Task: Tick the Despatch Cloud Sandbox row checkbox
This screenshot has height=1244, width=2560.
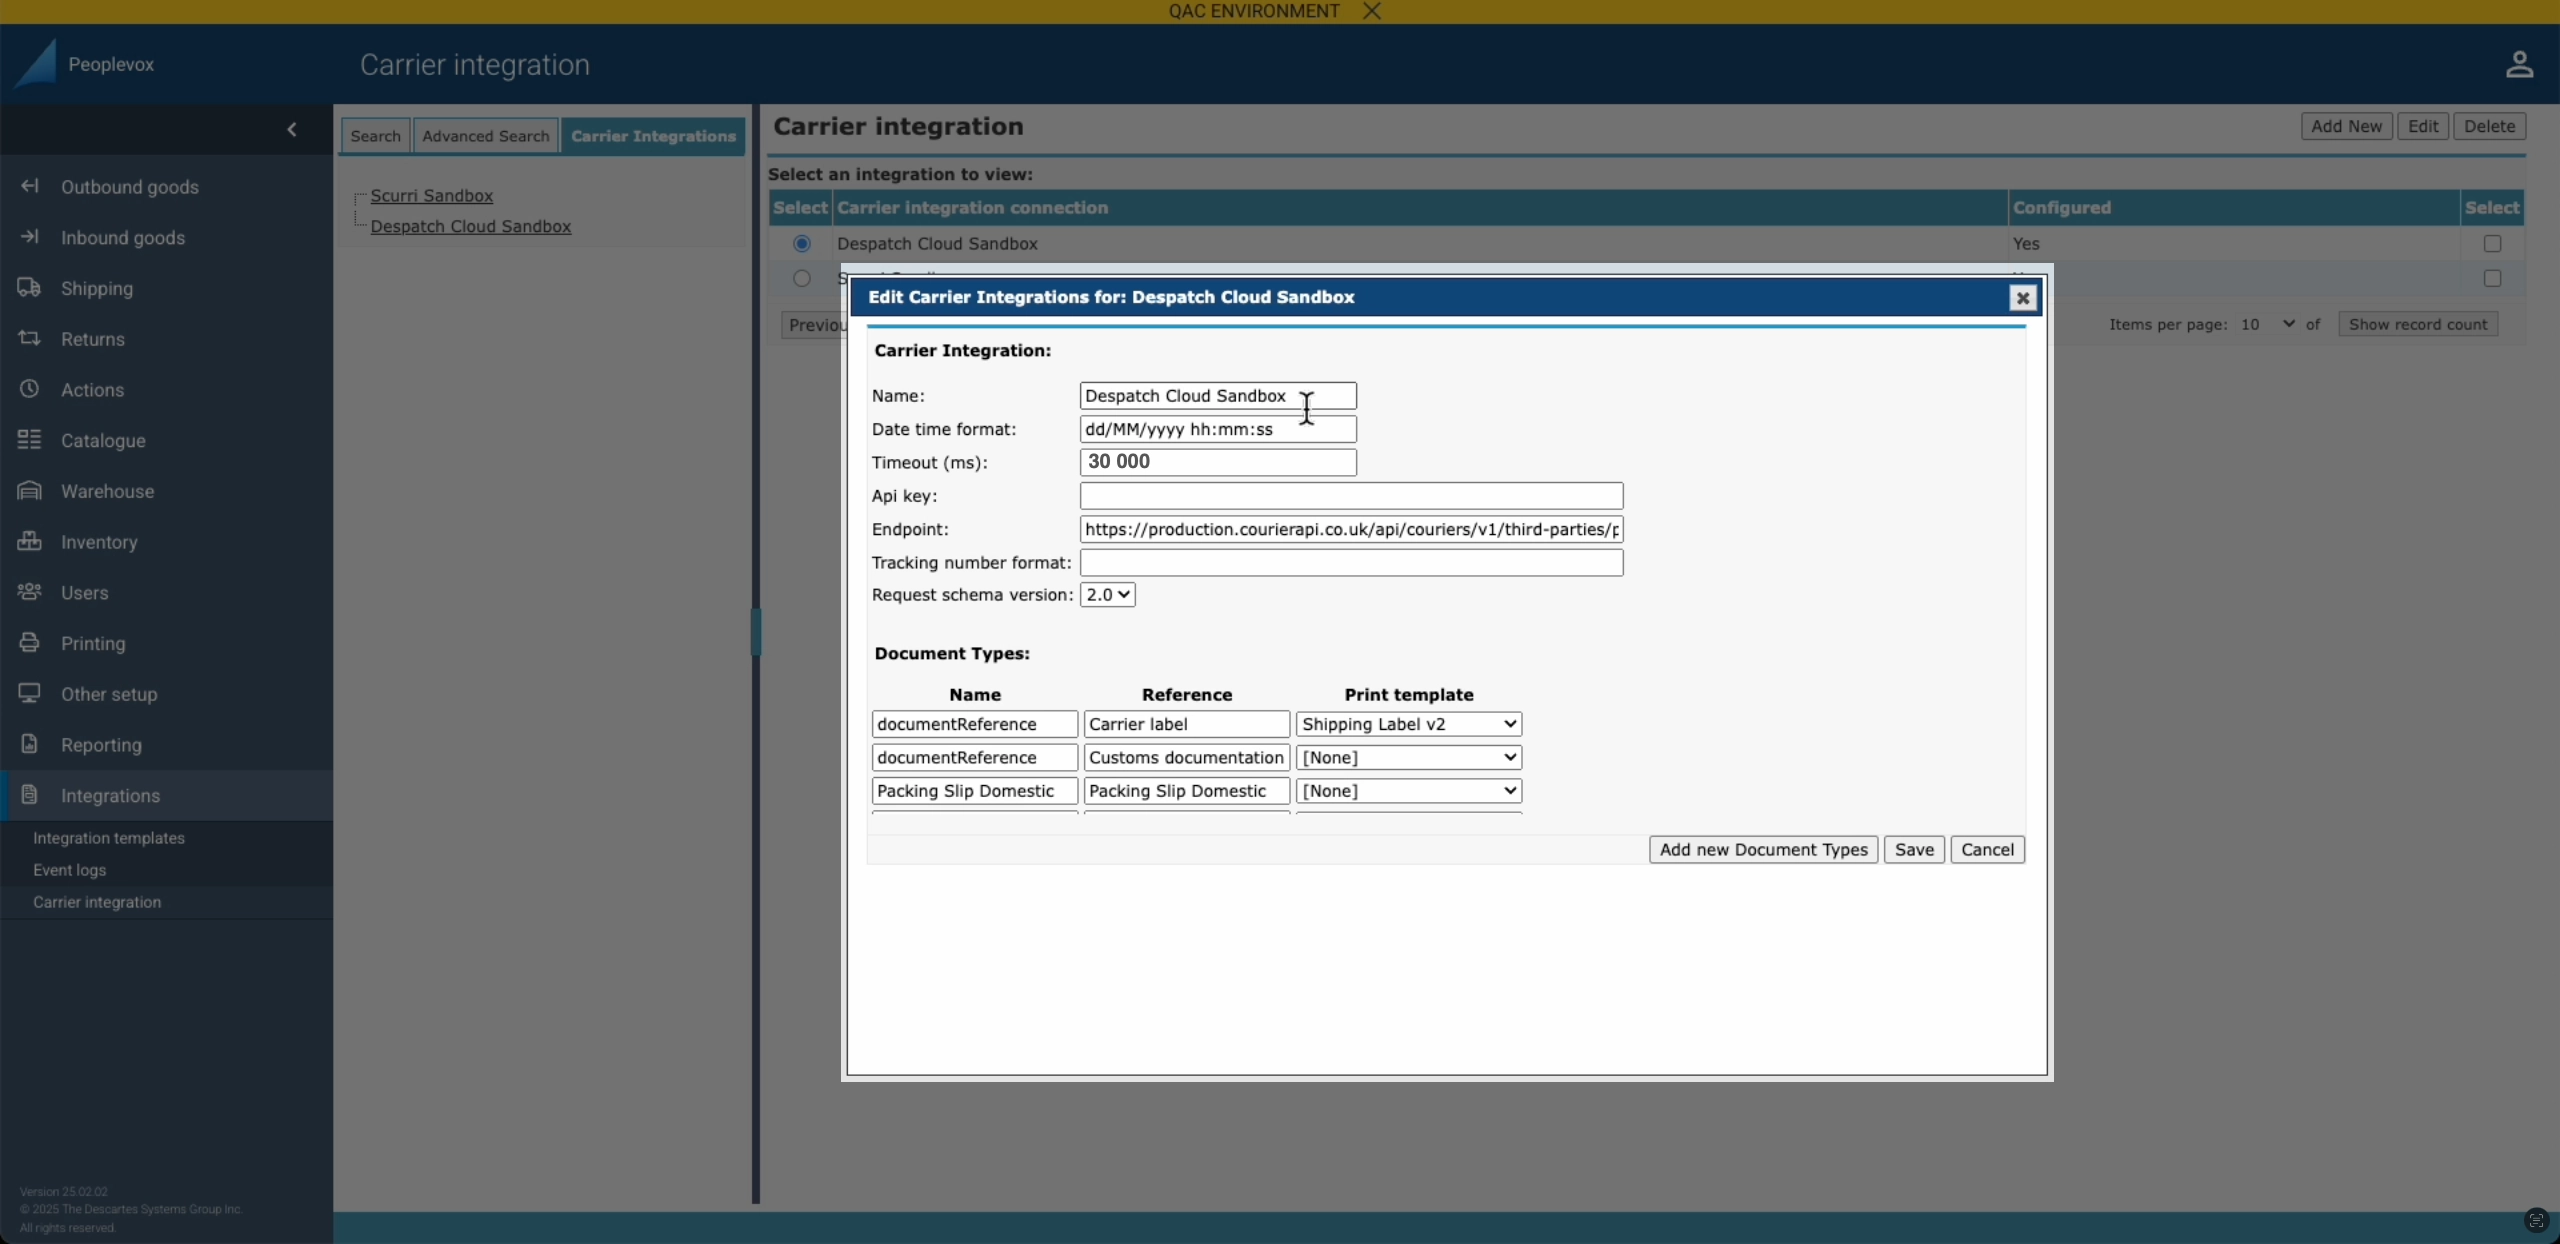Action: point(2492,243)
